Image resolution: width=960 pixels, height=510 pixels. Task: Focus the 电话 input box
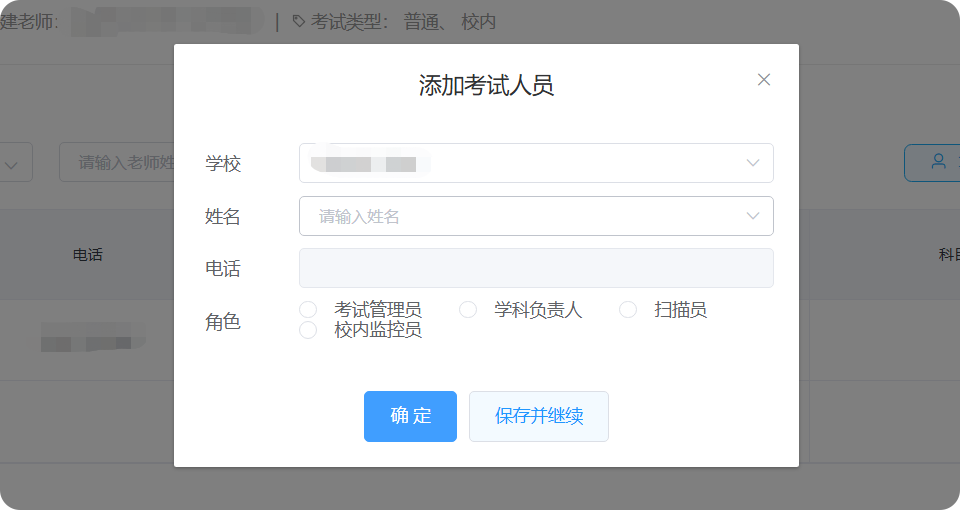(536, 268)
